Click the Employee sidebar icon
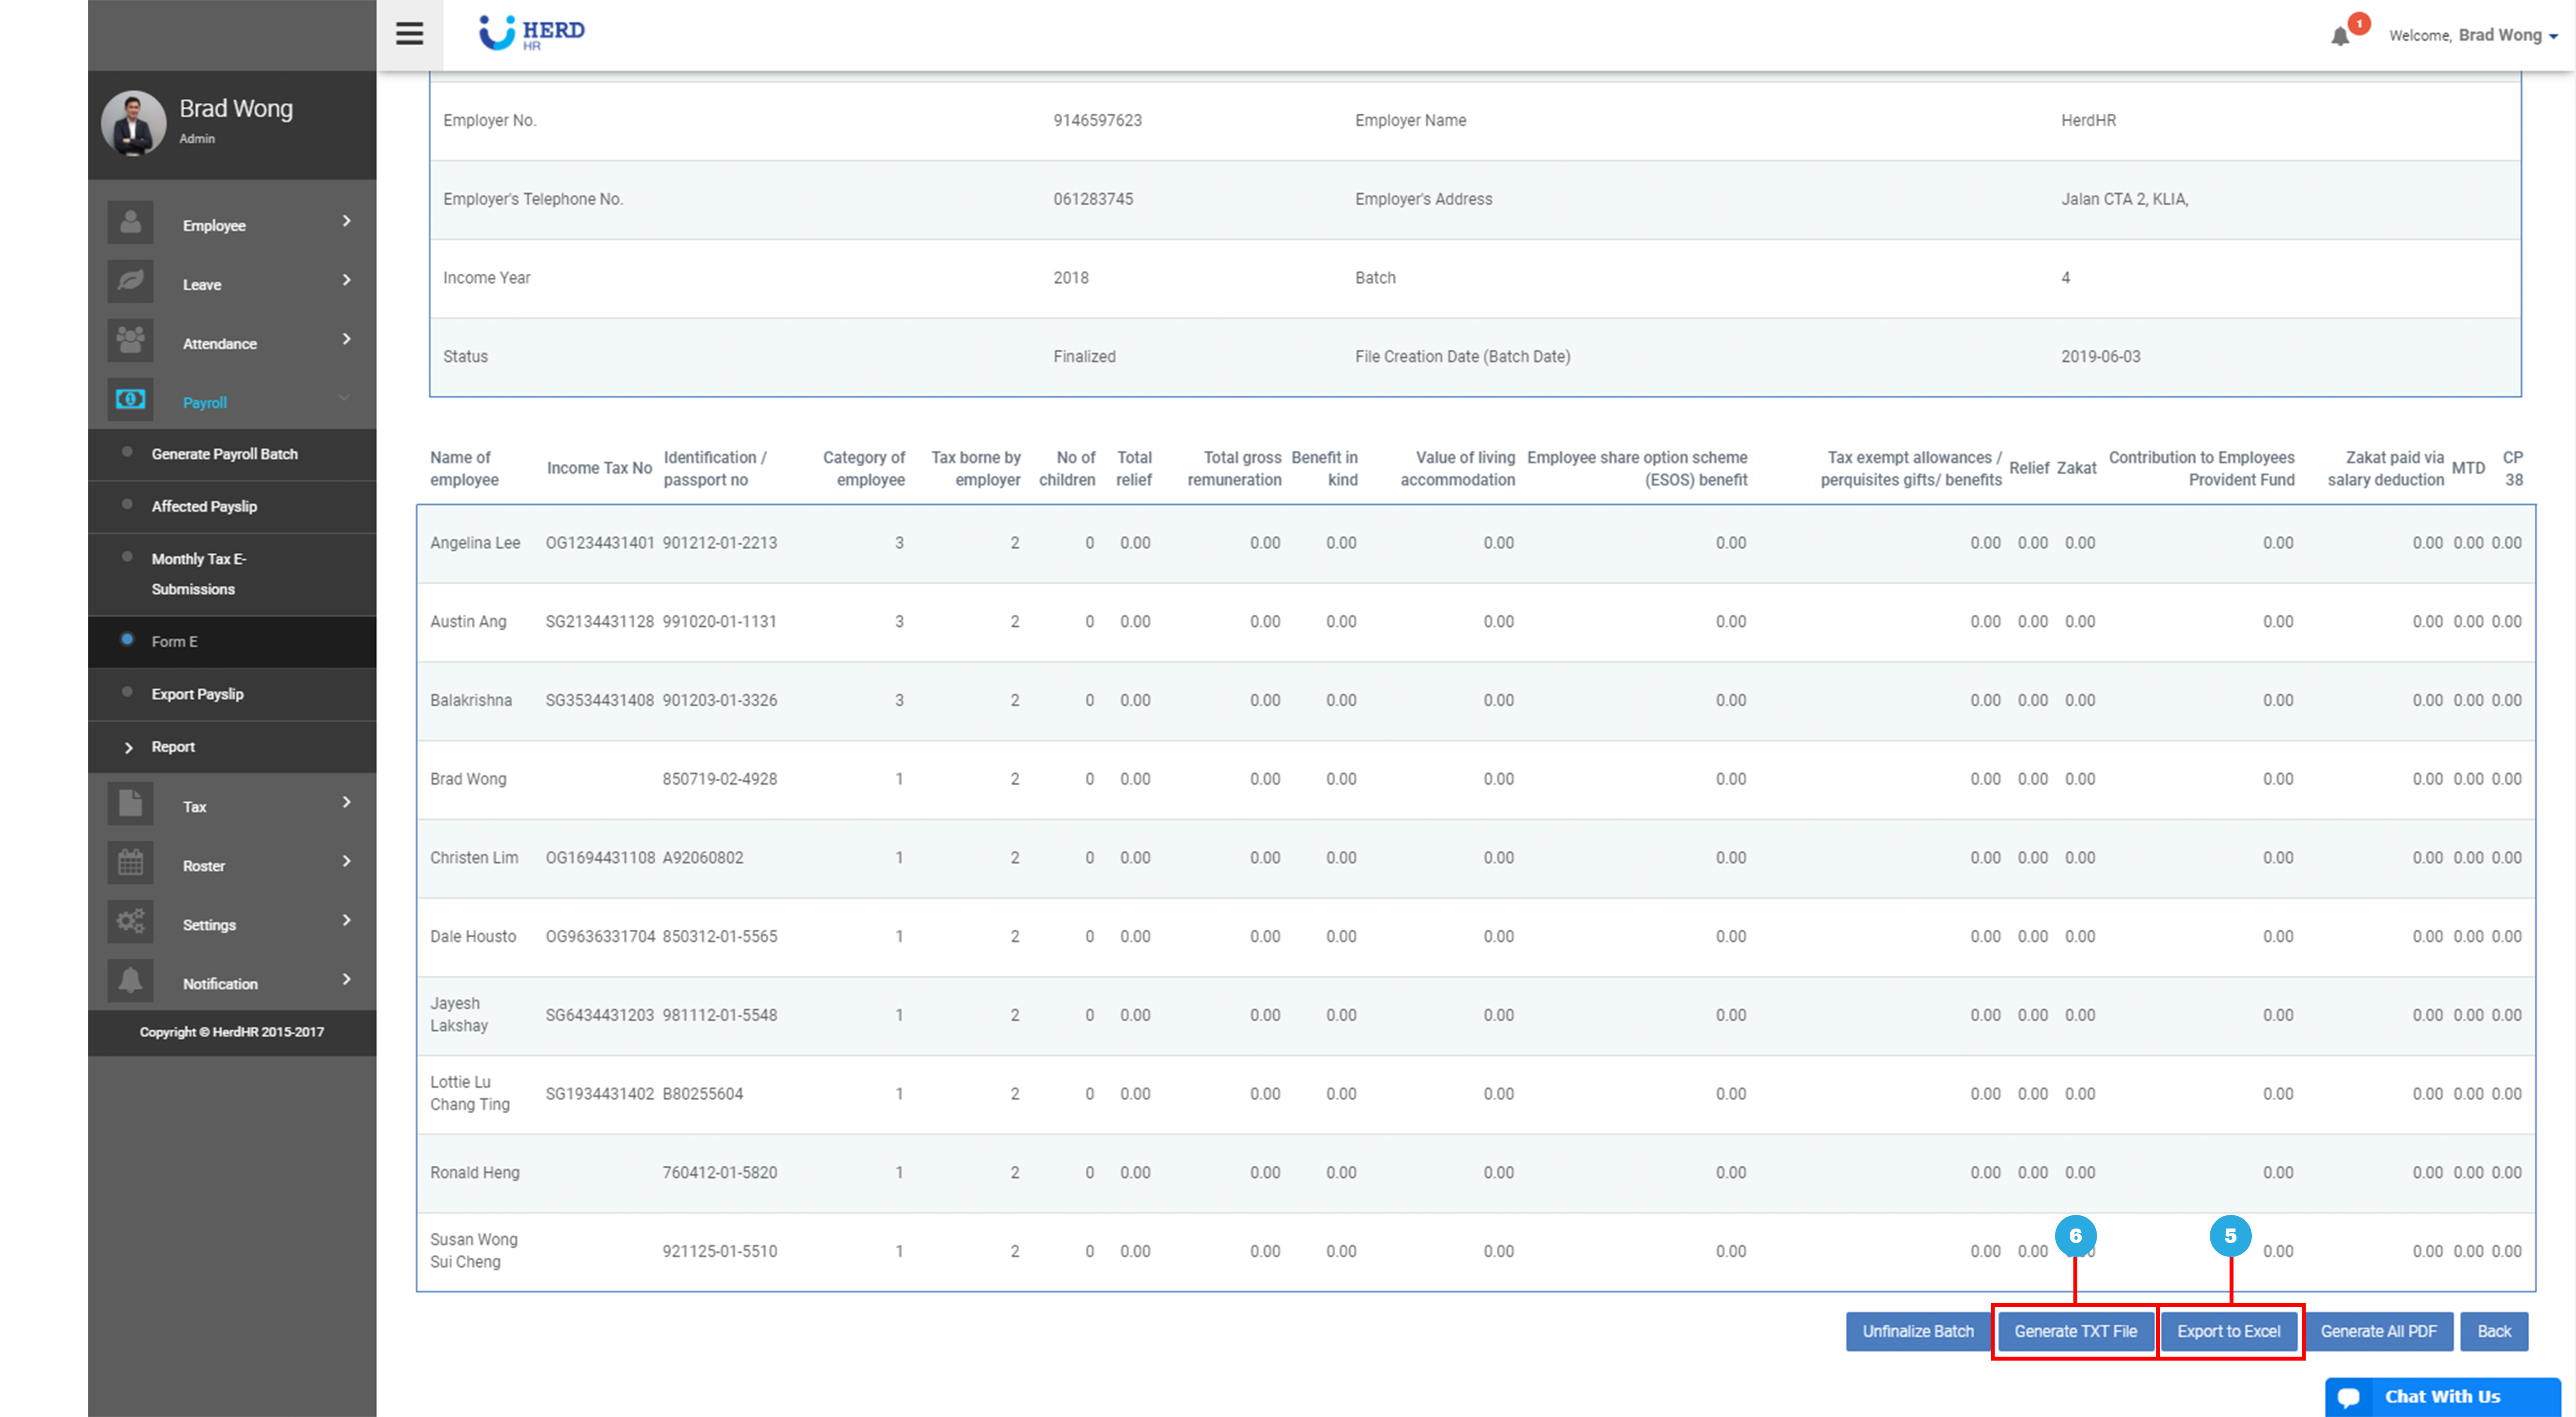 tap(131, 222)
